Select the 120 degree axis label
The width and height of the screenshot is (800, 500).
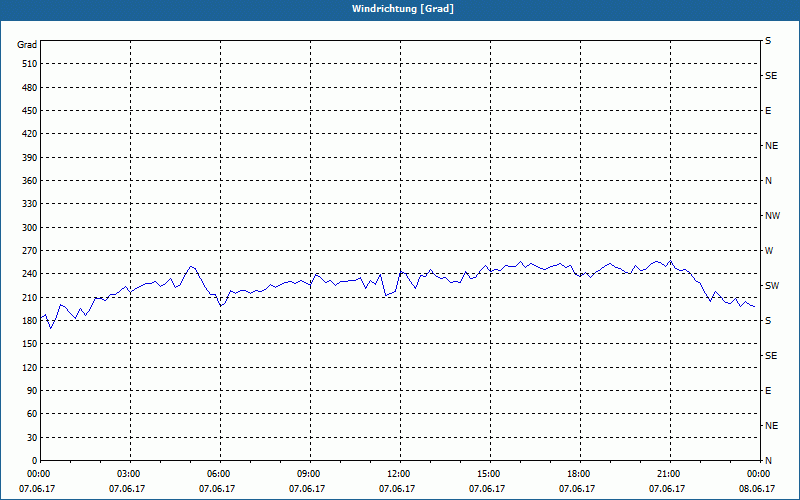pos(30,367)
